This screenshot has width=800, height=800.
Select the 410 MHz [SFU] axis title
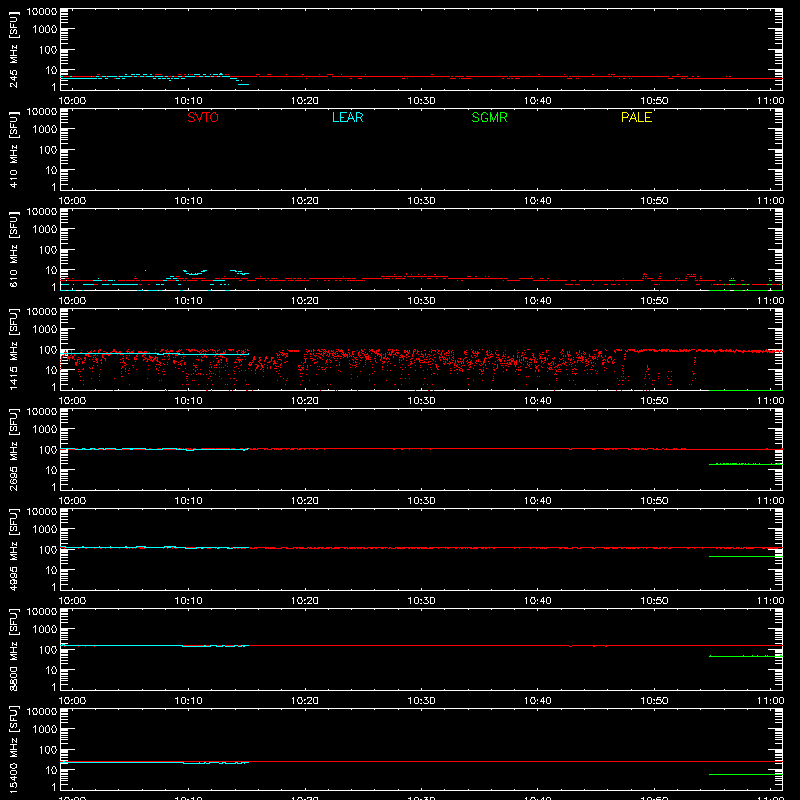pos(14,149)
